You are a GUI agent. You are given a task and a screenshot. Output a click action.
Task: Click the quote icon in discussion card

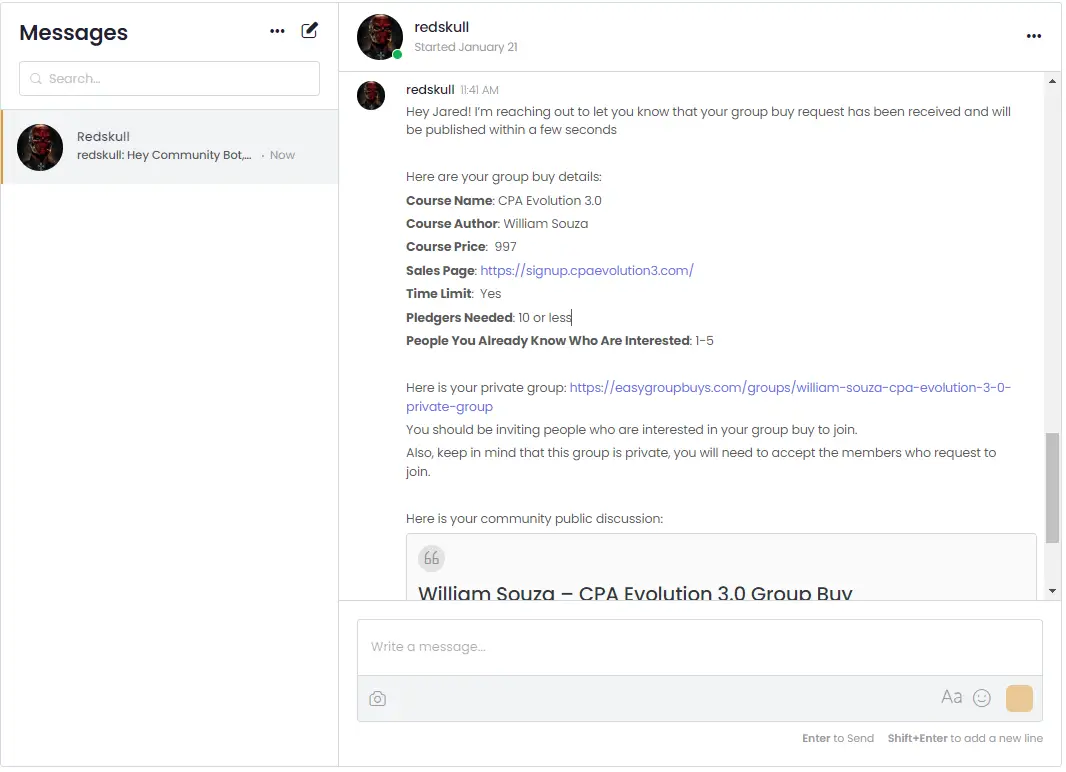click(x=431, y=558)
